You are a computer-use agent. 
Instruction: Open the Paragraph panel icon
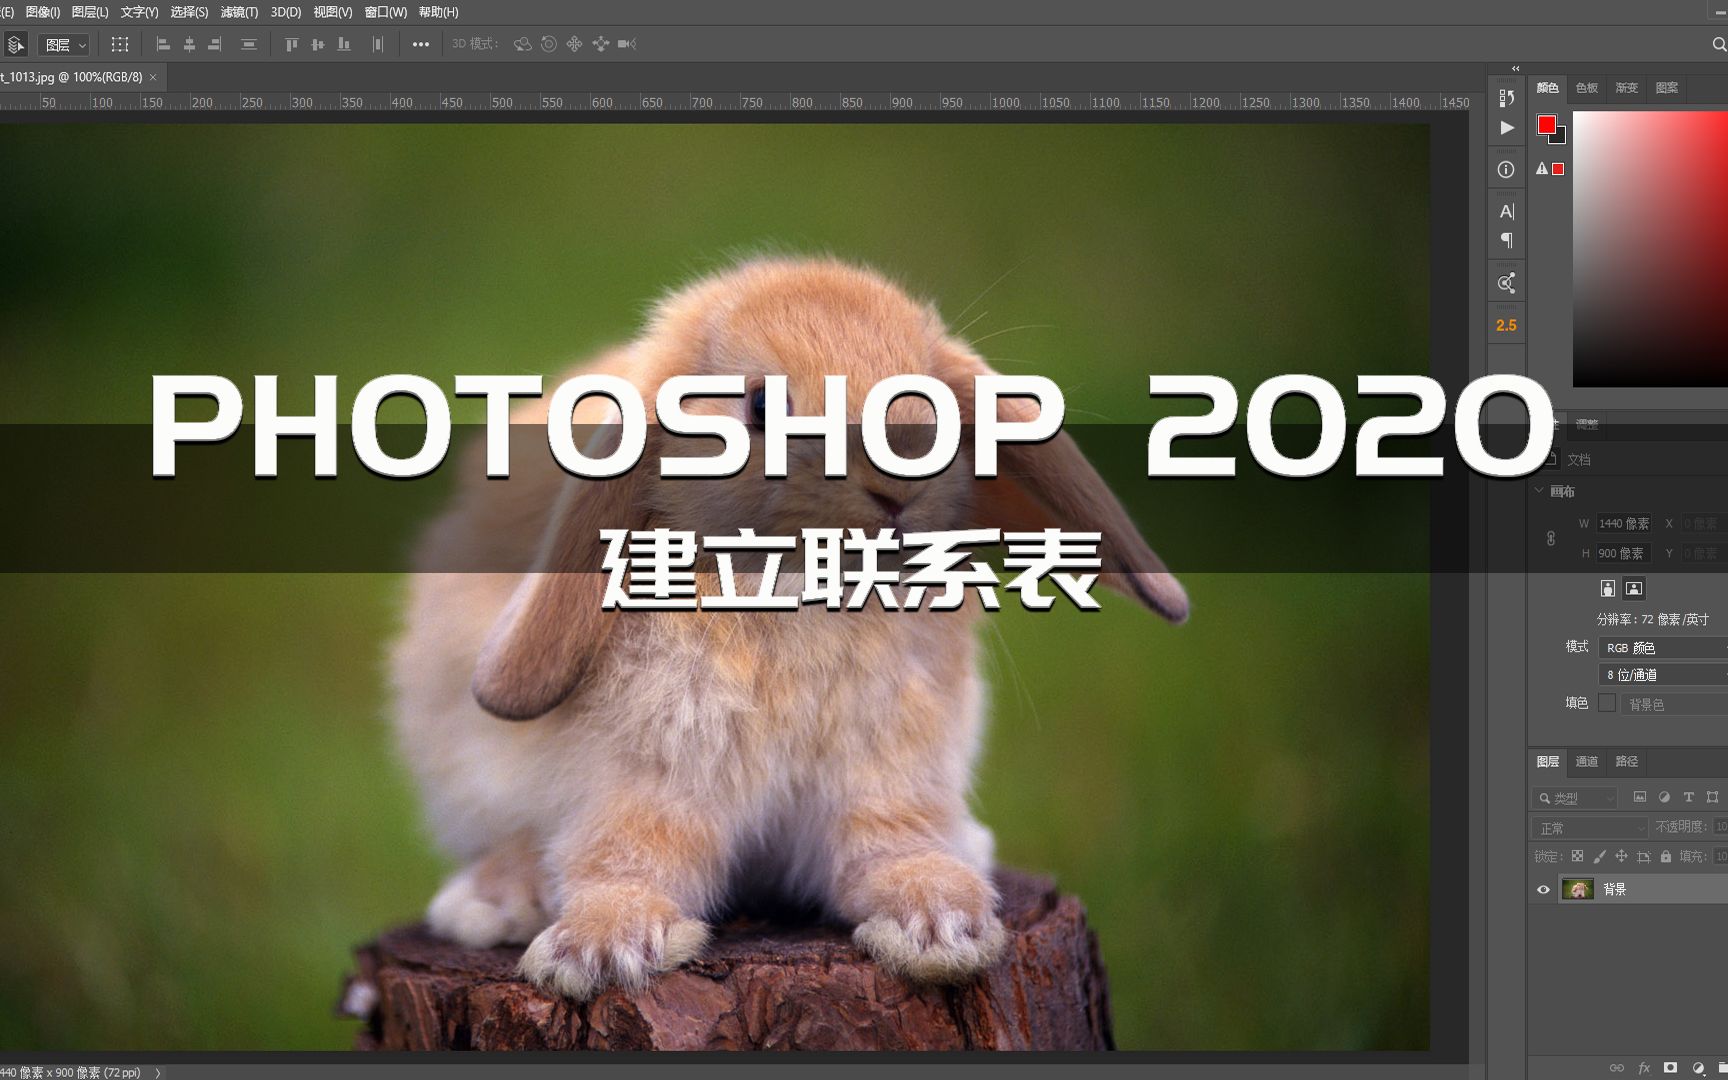click(x=1506, y=239)
